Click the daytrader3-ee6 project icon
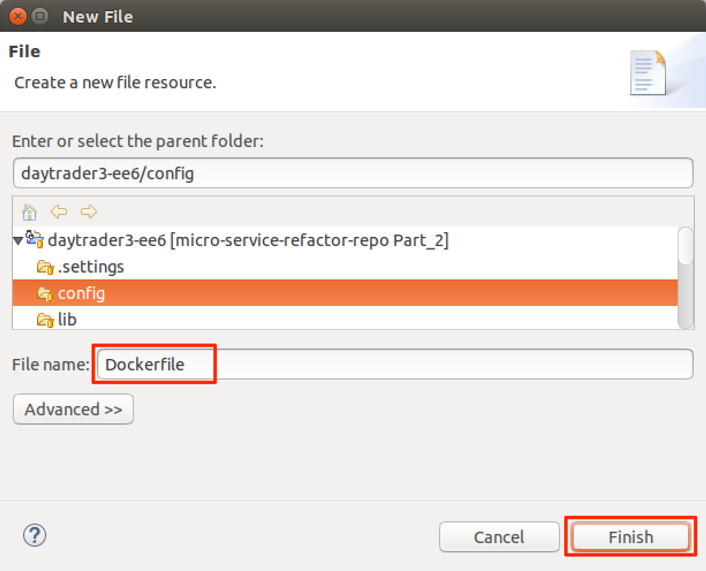 click(x=34, y=240)
